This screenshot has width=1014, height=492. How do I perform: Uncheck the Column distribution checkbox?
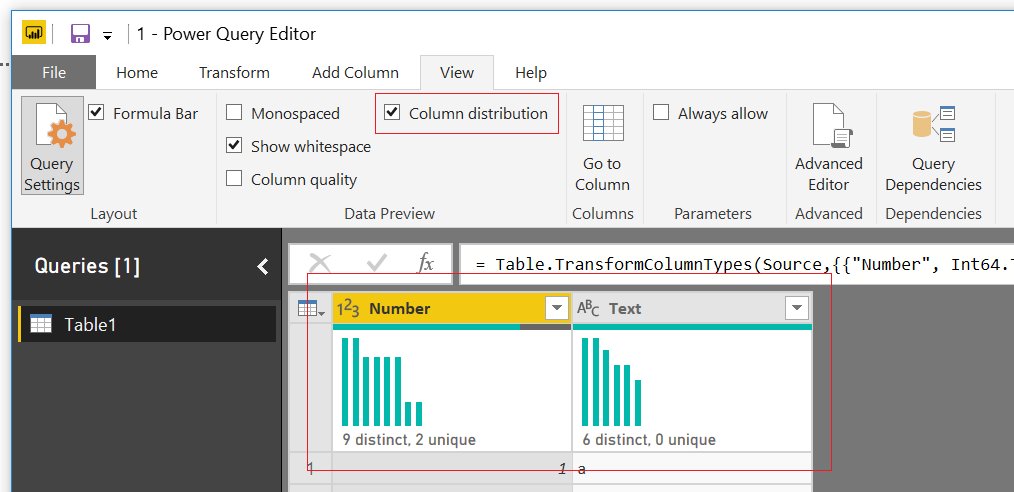pos(391,112)
